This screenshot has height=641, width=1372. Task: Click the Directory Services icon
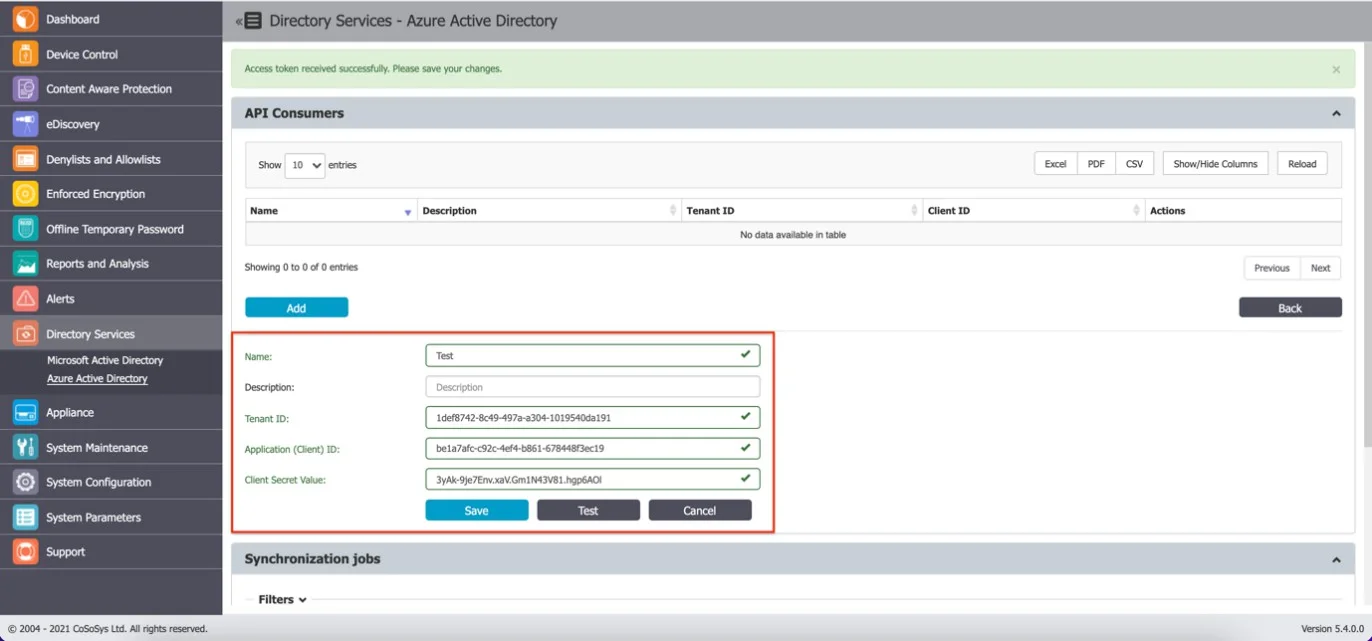pos(26,334)
